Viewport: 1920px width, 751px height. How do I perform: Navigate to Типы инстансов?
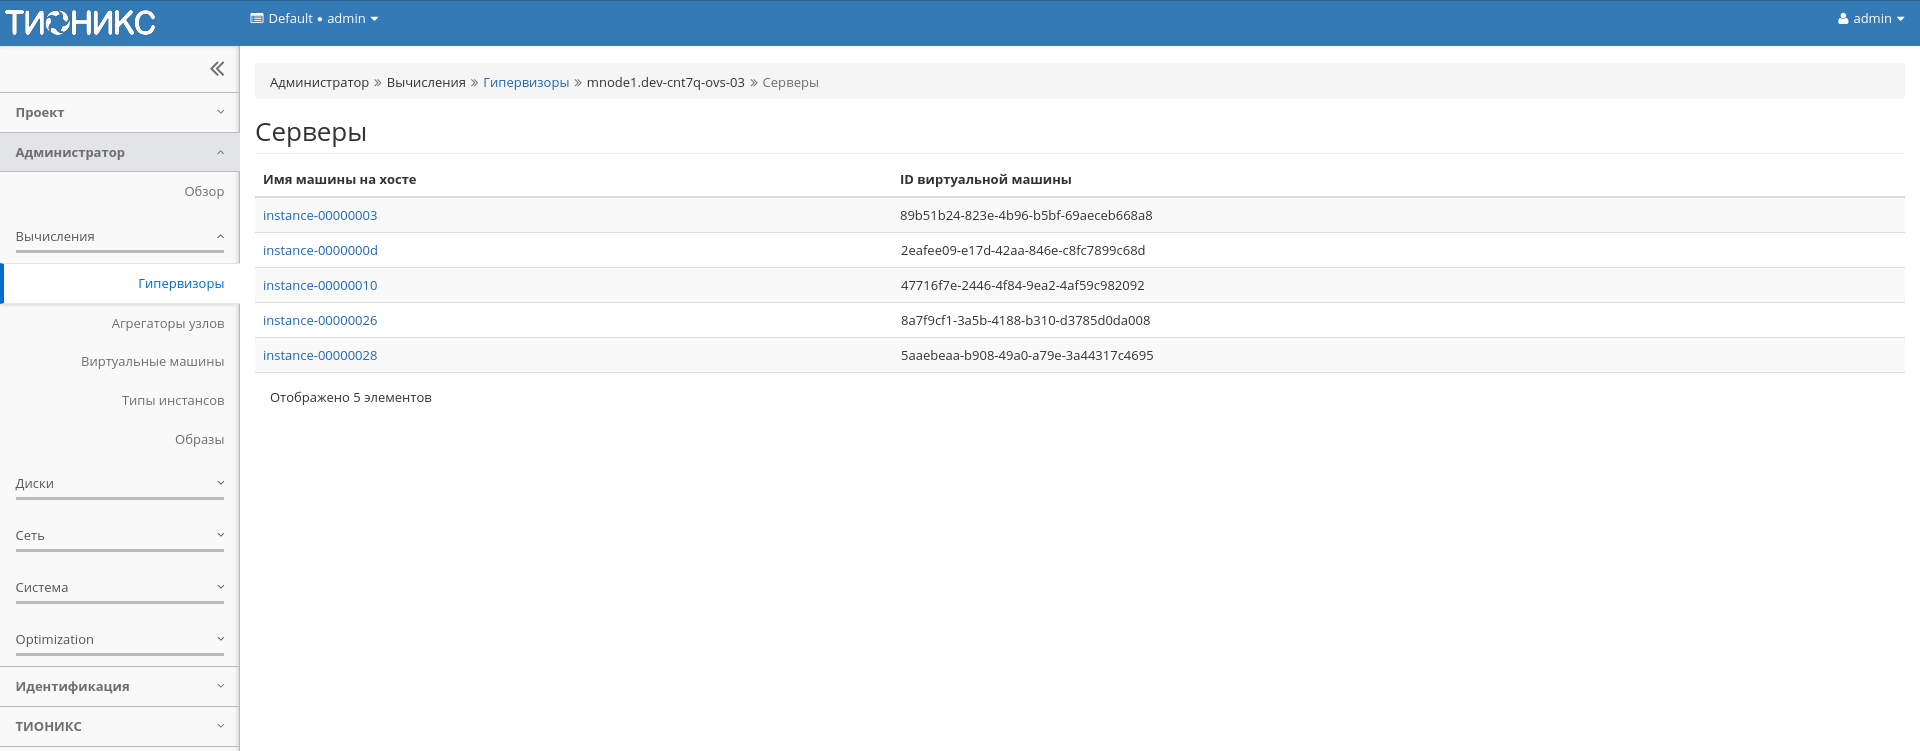pos(173,401)
